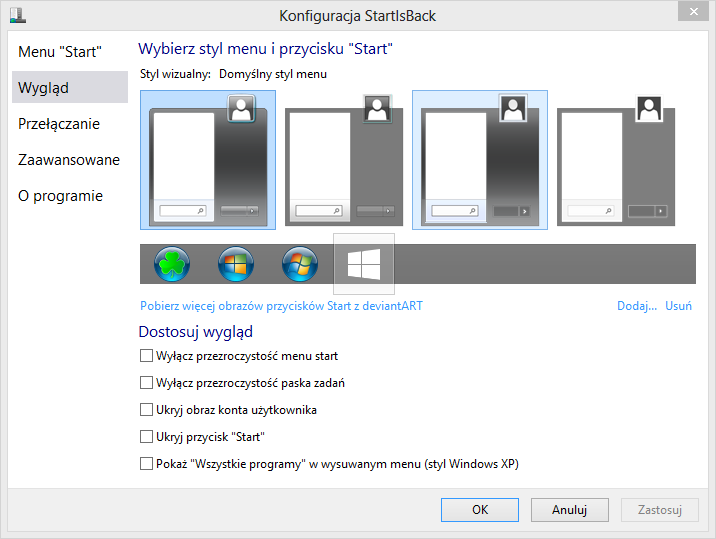The height and width of the screenshot is (539, 716).
Task: Switch to the Wygląd page
Action: [70, 87]
